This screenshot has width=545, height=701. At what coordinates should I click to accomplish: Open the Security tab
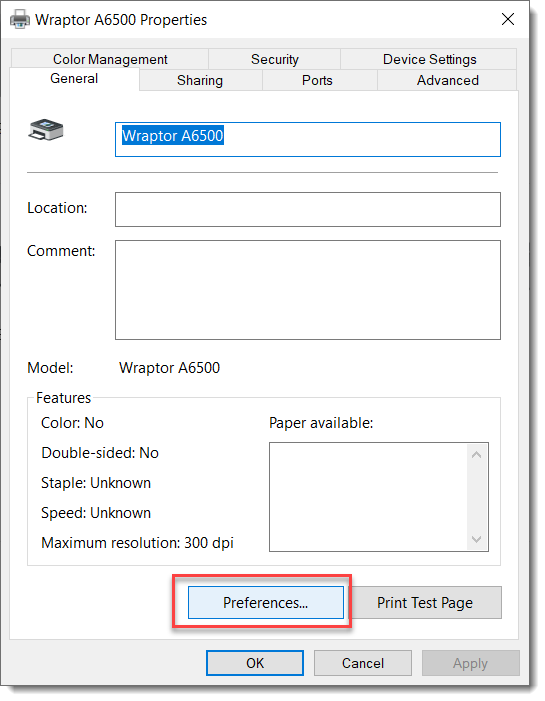(x=275, y=59)
